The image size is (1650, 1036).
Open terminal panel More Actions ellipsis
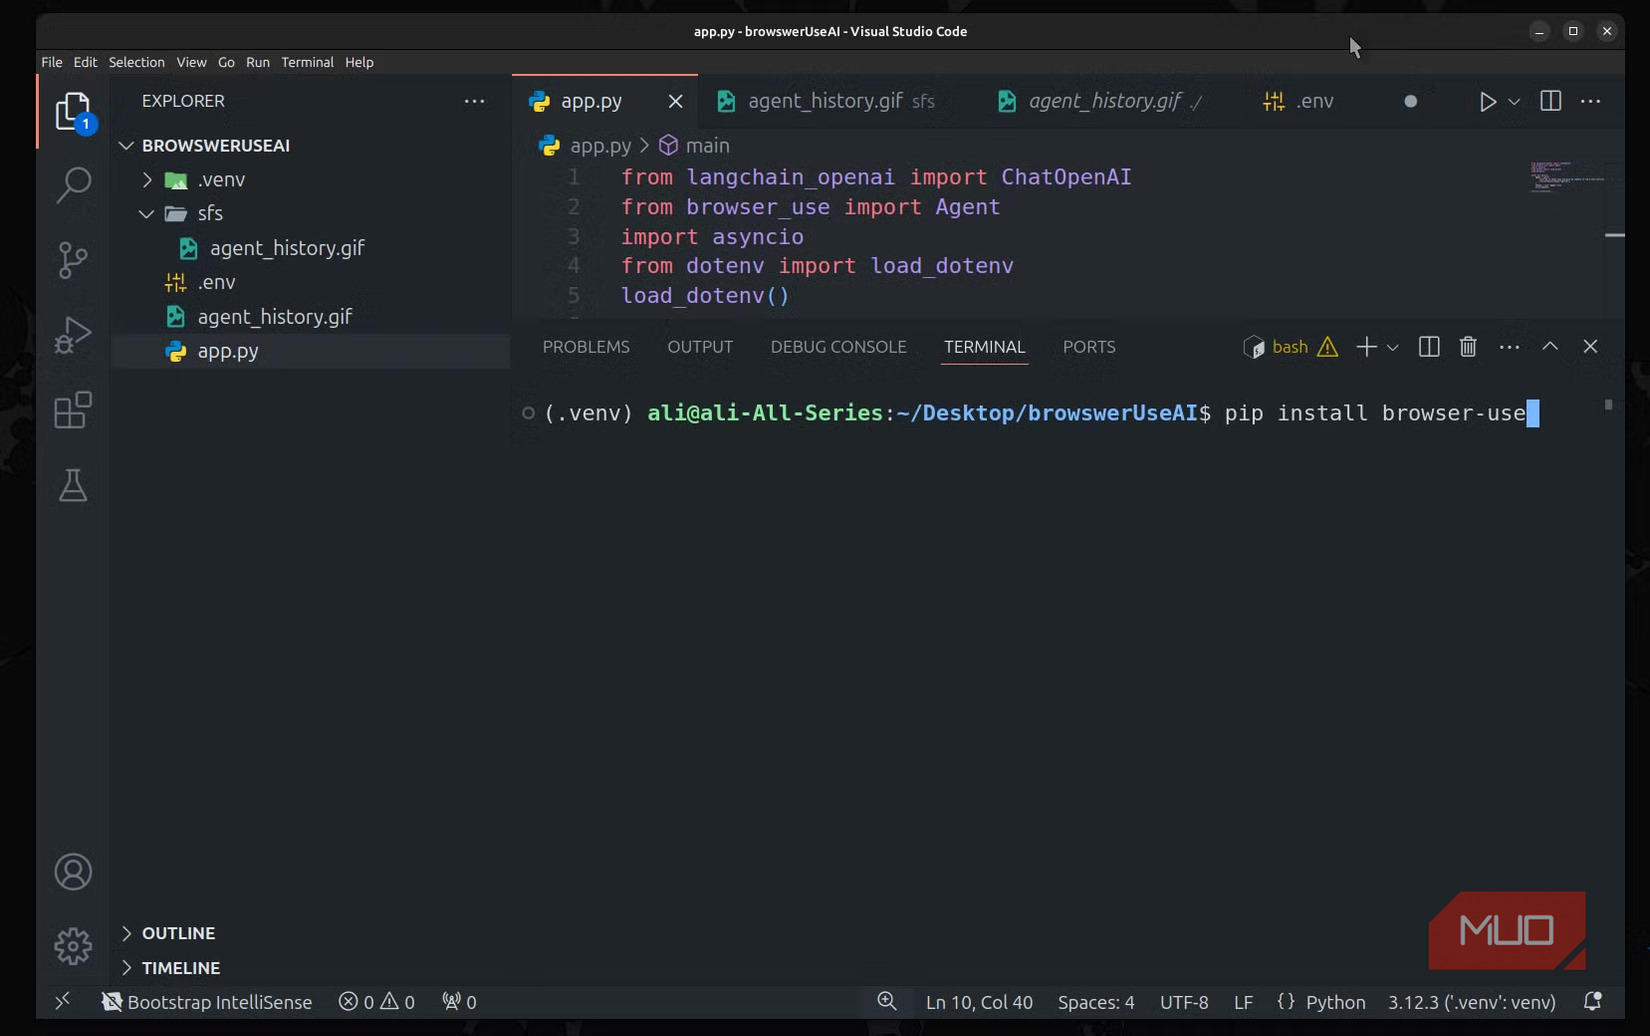(1509, 347)
